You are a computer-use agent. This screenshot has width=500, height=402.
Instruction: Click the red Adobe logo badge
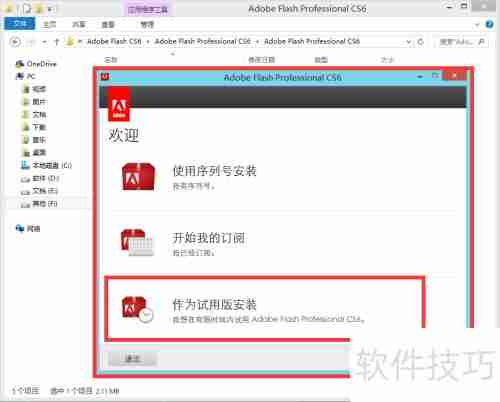coord(119,105)
